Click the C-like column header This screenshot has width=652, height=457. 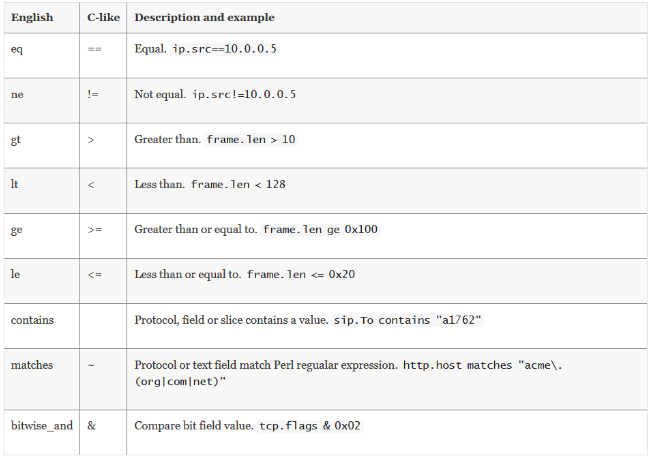pos(103,17)
